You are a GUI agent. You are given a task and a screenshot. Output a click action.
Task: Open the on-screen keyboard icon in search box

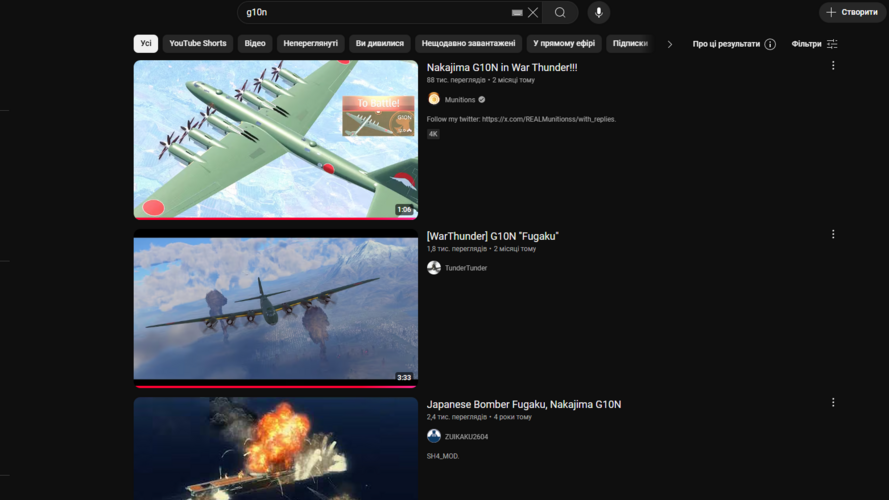pyautogui.click(x=517, y=12)
